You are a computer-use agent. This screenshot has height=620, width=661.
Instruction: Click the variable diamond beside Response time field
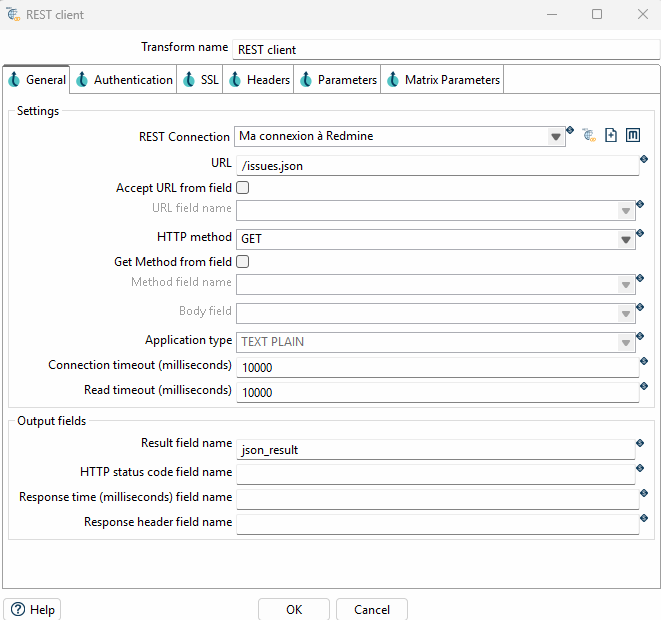[x=644, y=493]
